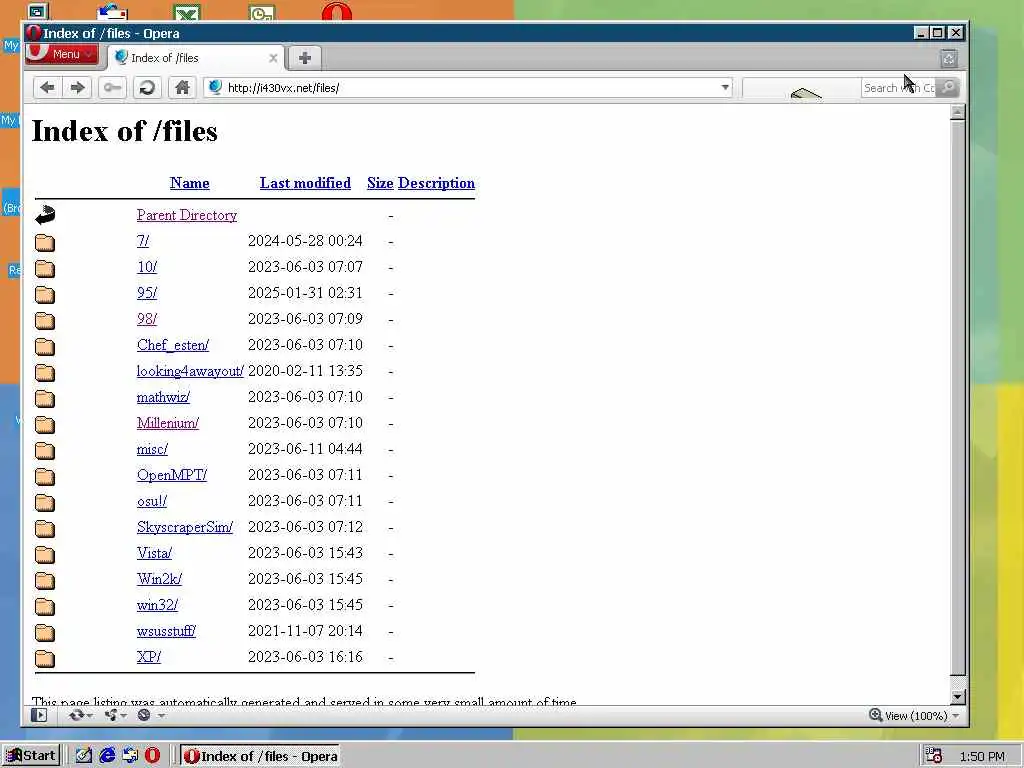Image resolution: width=1024 pixels, height=768 pixels.
Task: Click the folder icon beside OpenMPT/
Action: click(x=44, y=476)
